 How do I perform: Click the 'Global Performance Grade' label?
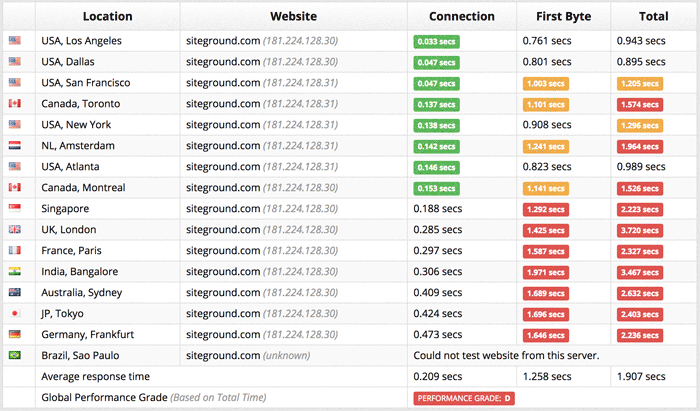tap(104, 397)
